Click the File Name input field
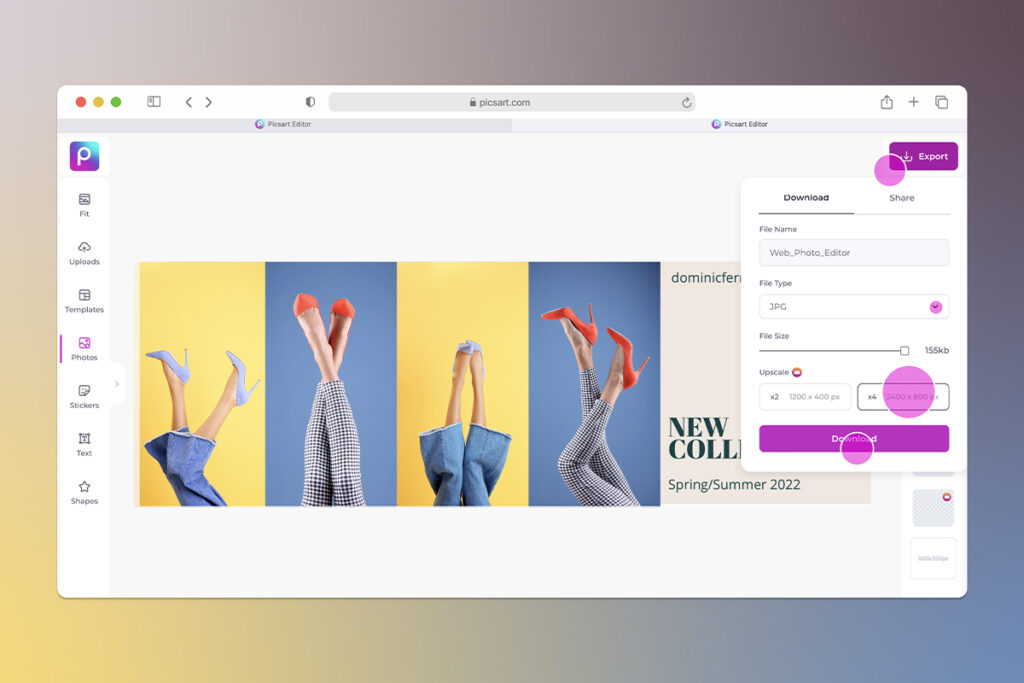This screenshot has height=683, width=1024. [x=853, y=252]
